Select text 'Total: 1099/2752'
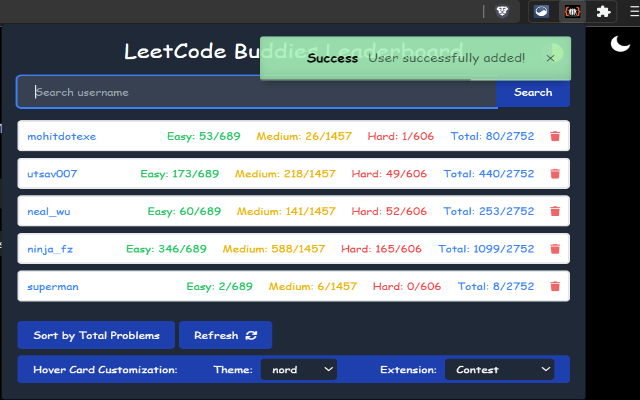 pyautogui.click(x=486, y=249)
